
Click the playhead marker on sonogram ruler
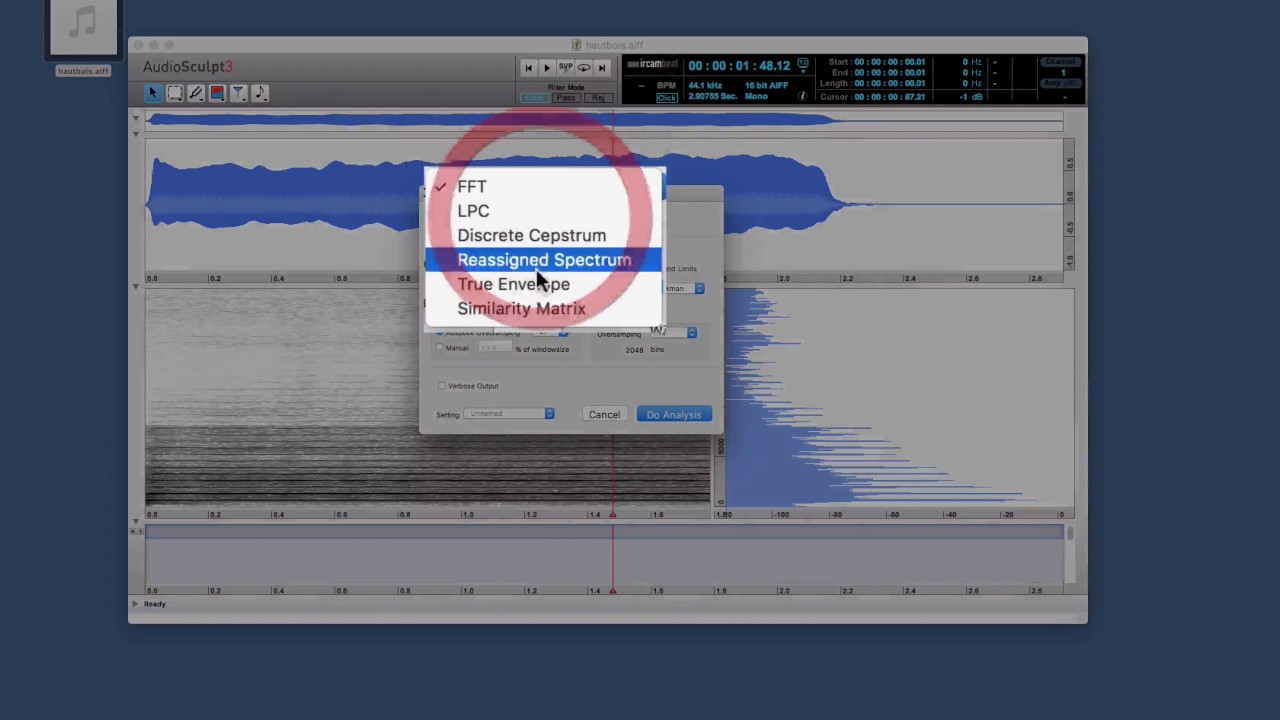tap(613, 515)
